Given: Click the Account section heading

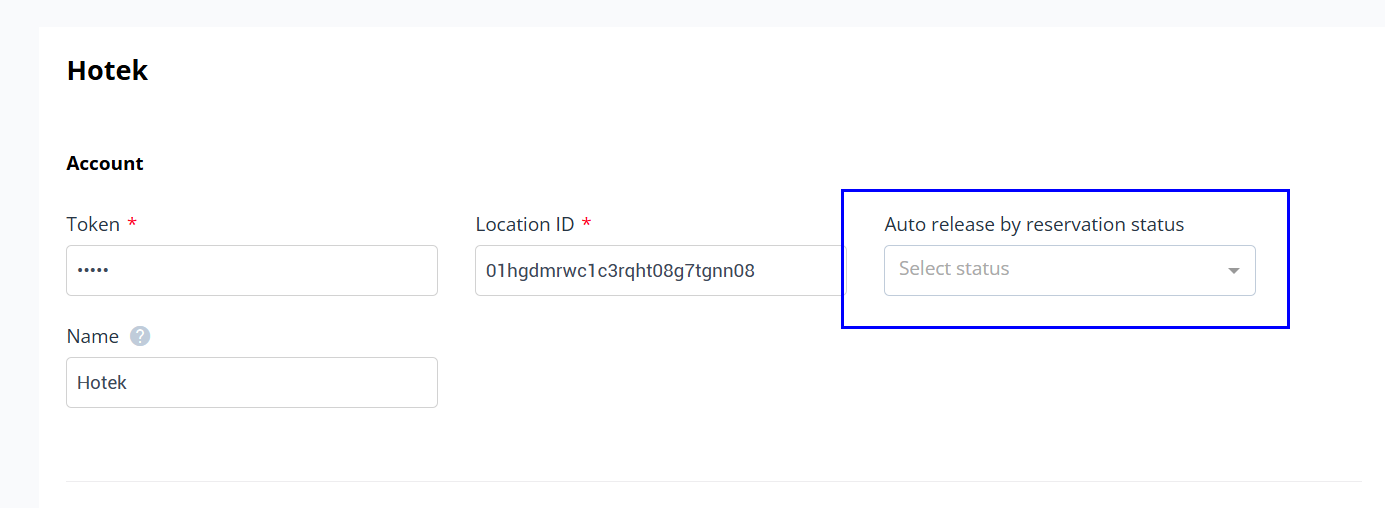Looking at the screenshot, I should coord(105,163).
